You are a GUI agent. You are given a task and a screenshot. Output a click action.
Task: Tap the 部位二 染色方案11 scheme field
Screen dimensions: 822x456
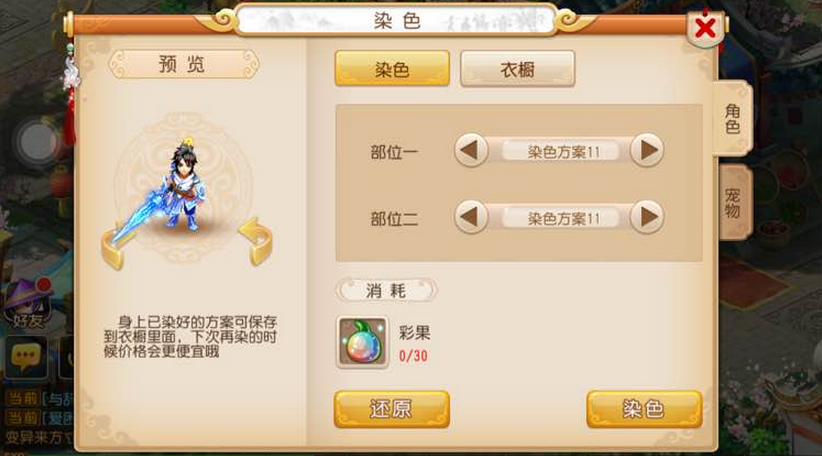pos(563,218)
